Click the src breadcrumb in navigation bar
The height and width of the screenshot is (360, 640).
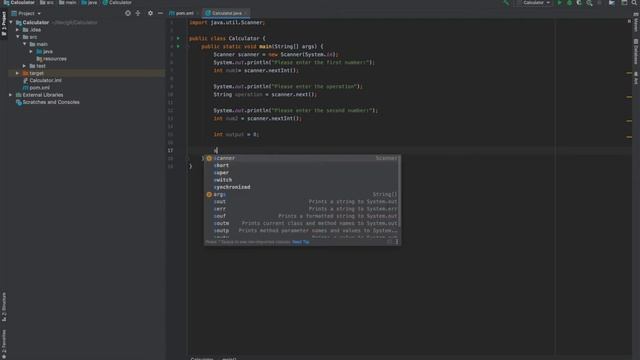(47, 3)
